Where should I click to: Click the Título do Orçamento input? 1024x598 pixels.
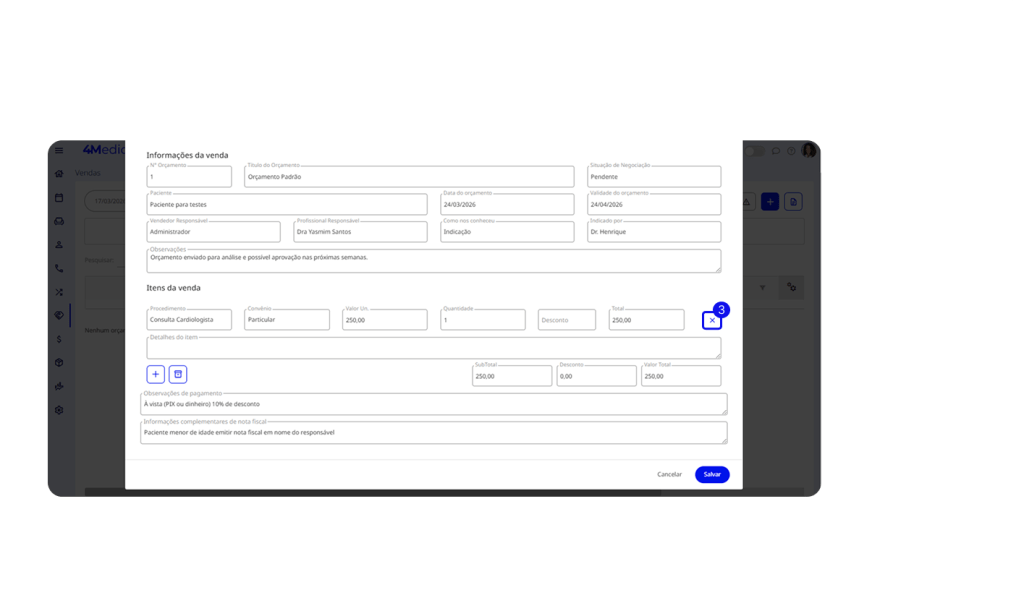[409, 177]
